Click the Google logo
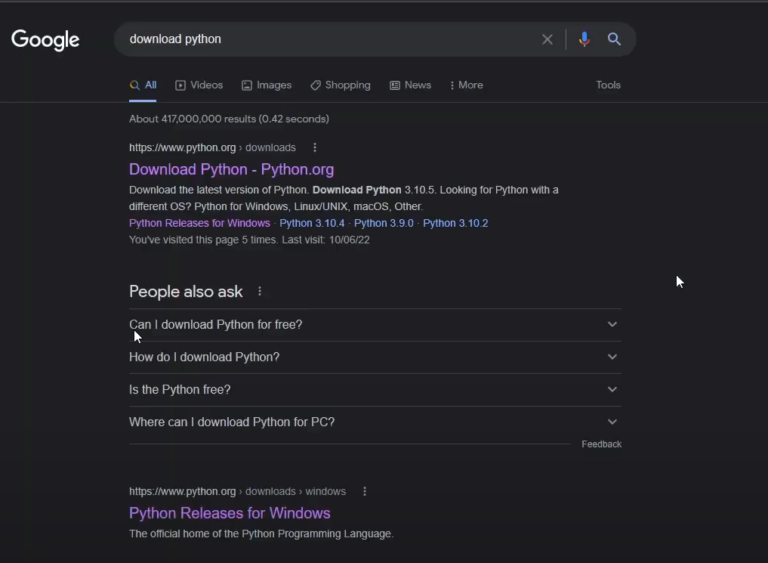The width and height of the screenshot is (768, 563). point(45,40)
